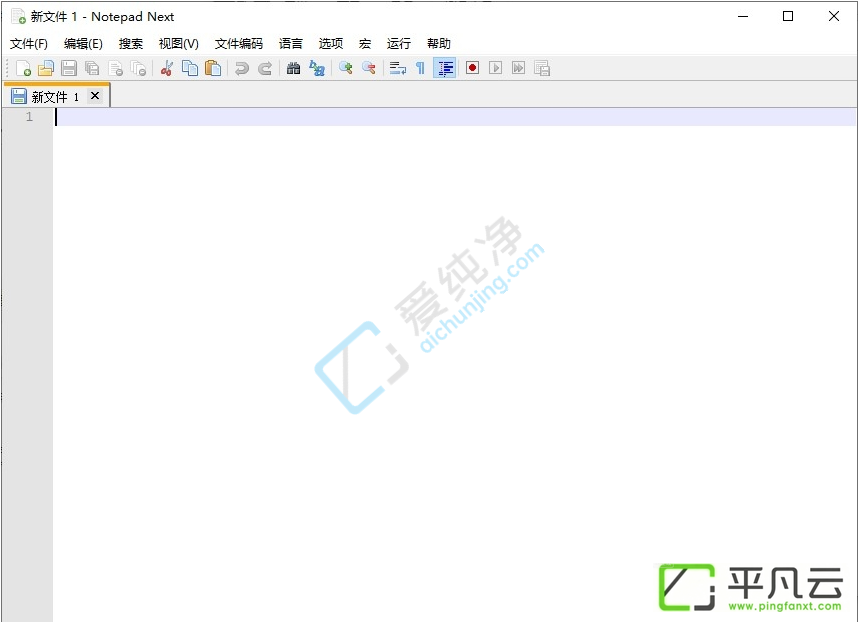Open the 编辑(E) menu

tap(83, 43)
